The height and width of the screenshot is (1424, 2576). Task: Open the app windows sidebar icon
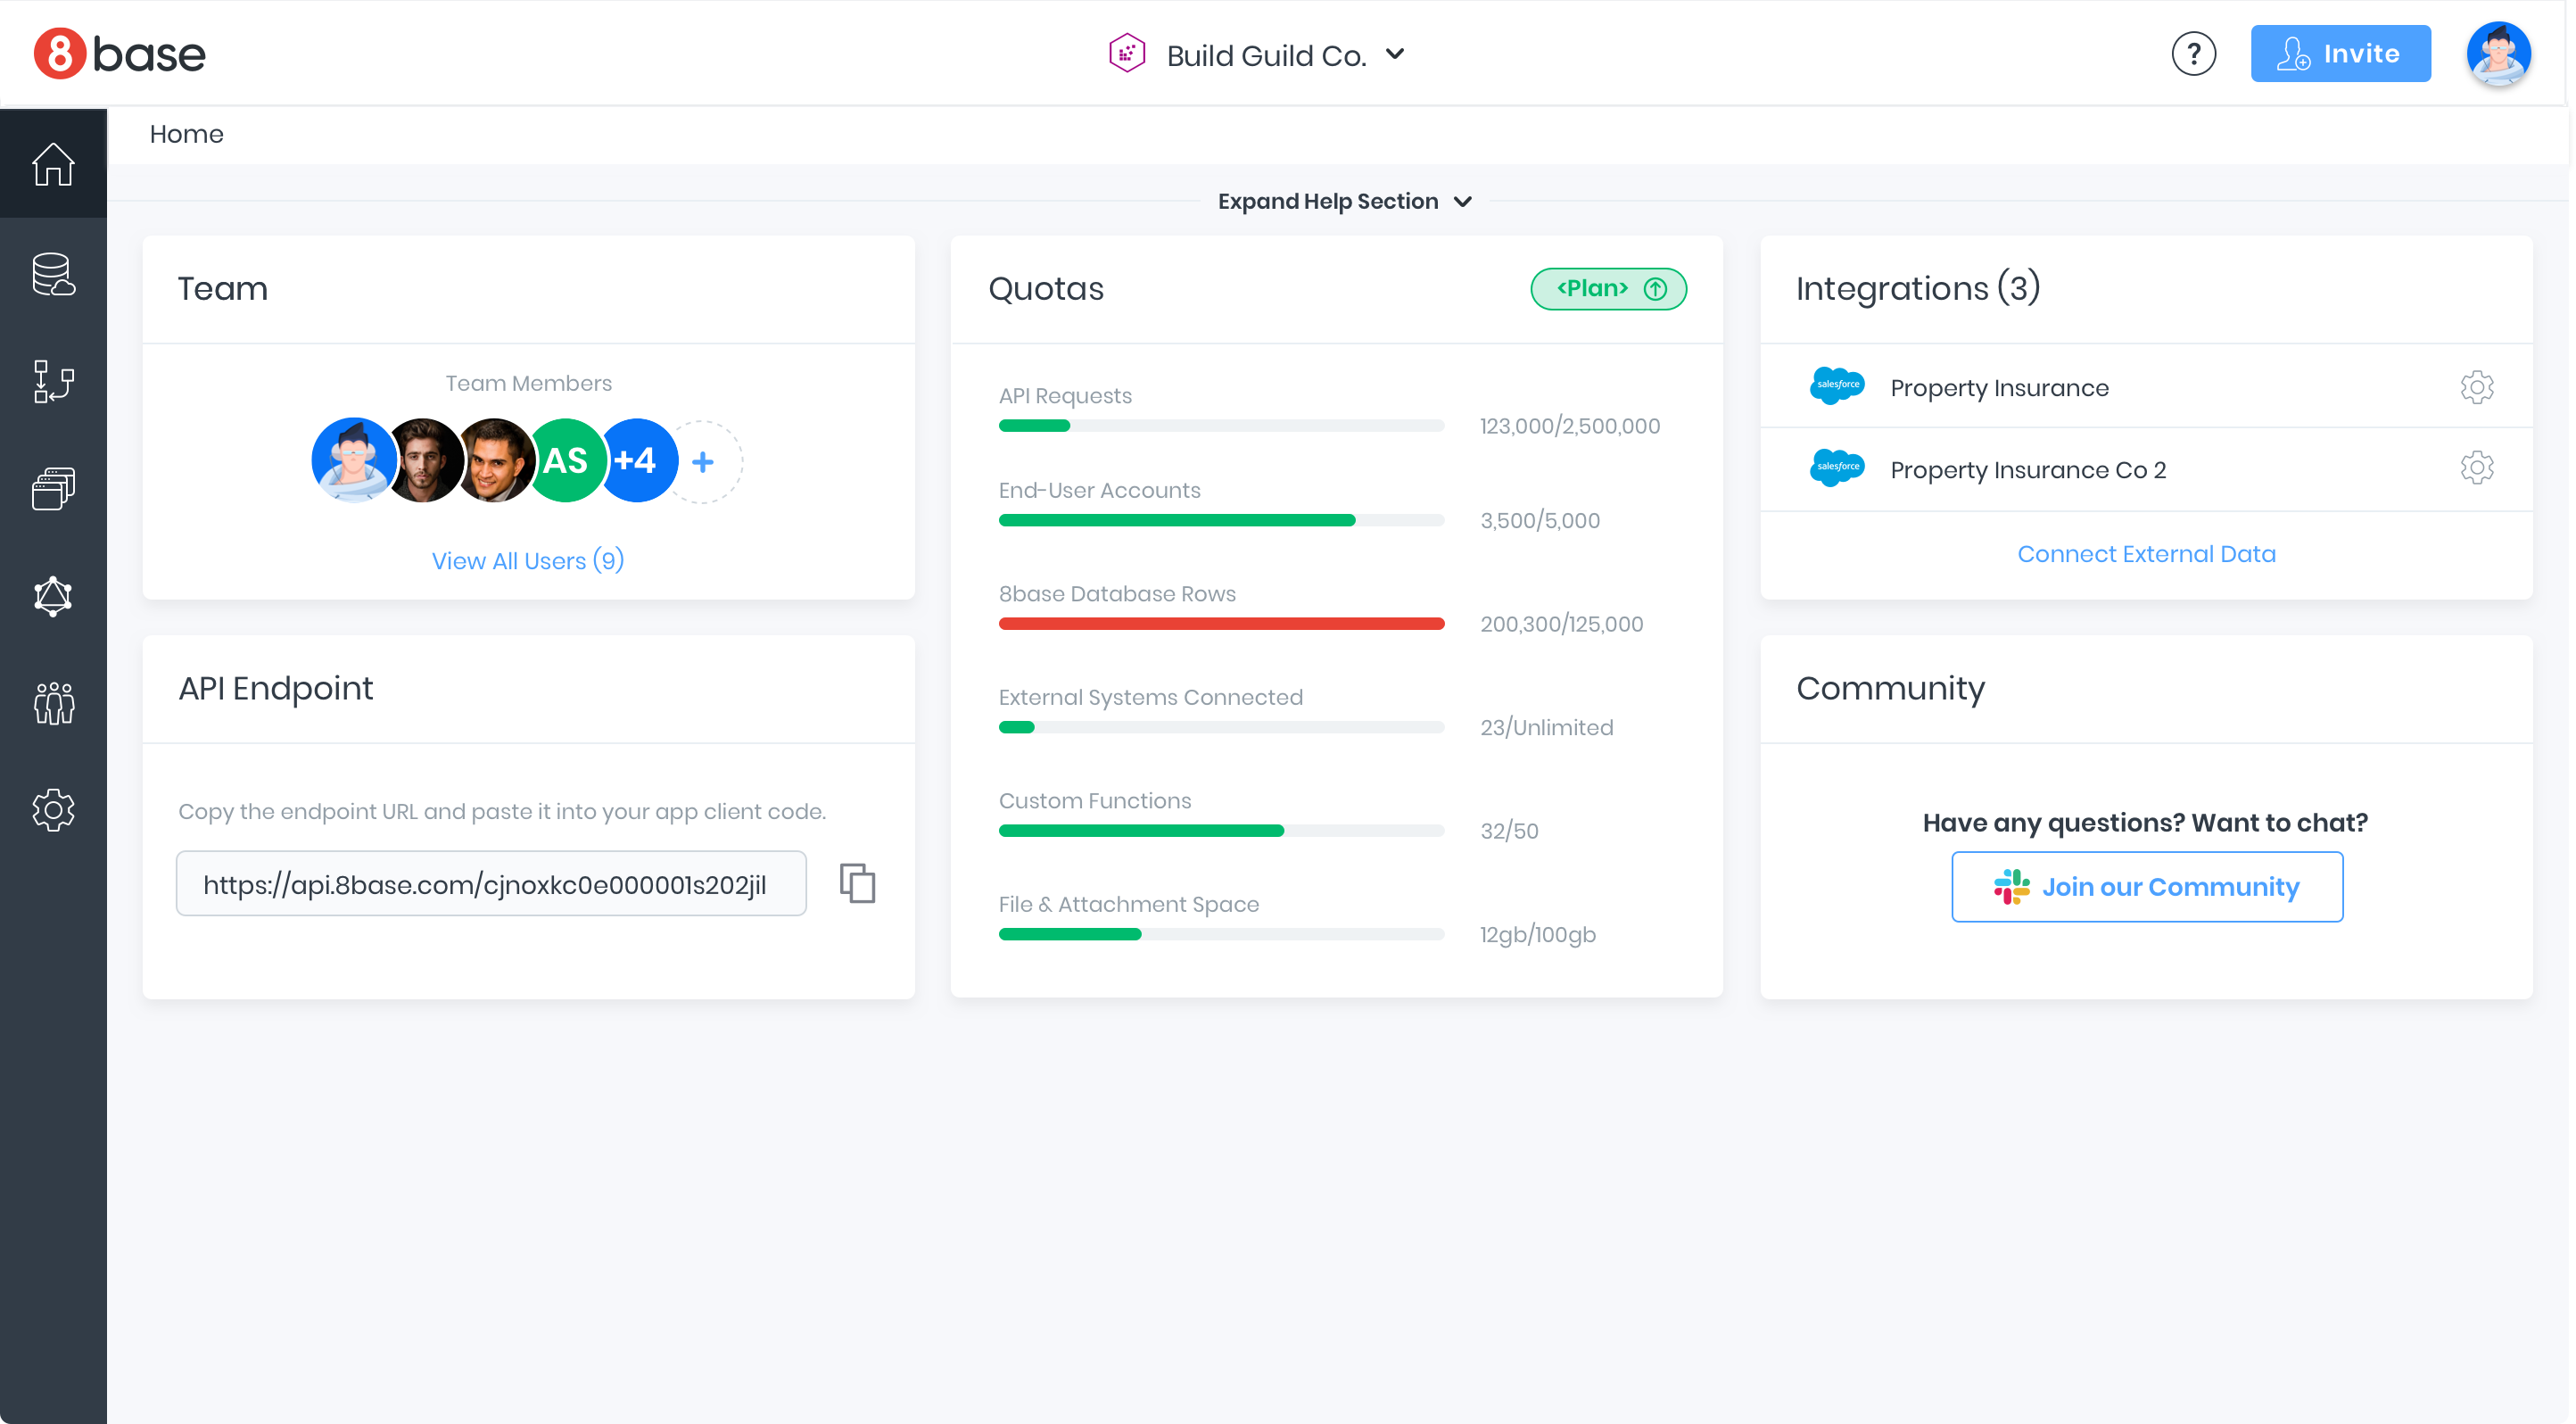53,489
